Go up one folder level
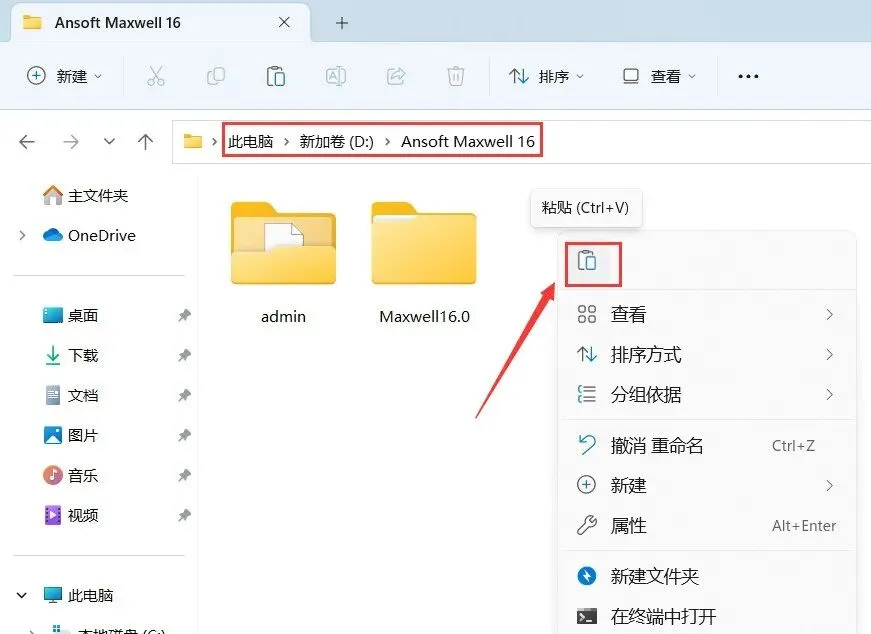 coord(146,142)
